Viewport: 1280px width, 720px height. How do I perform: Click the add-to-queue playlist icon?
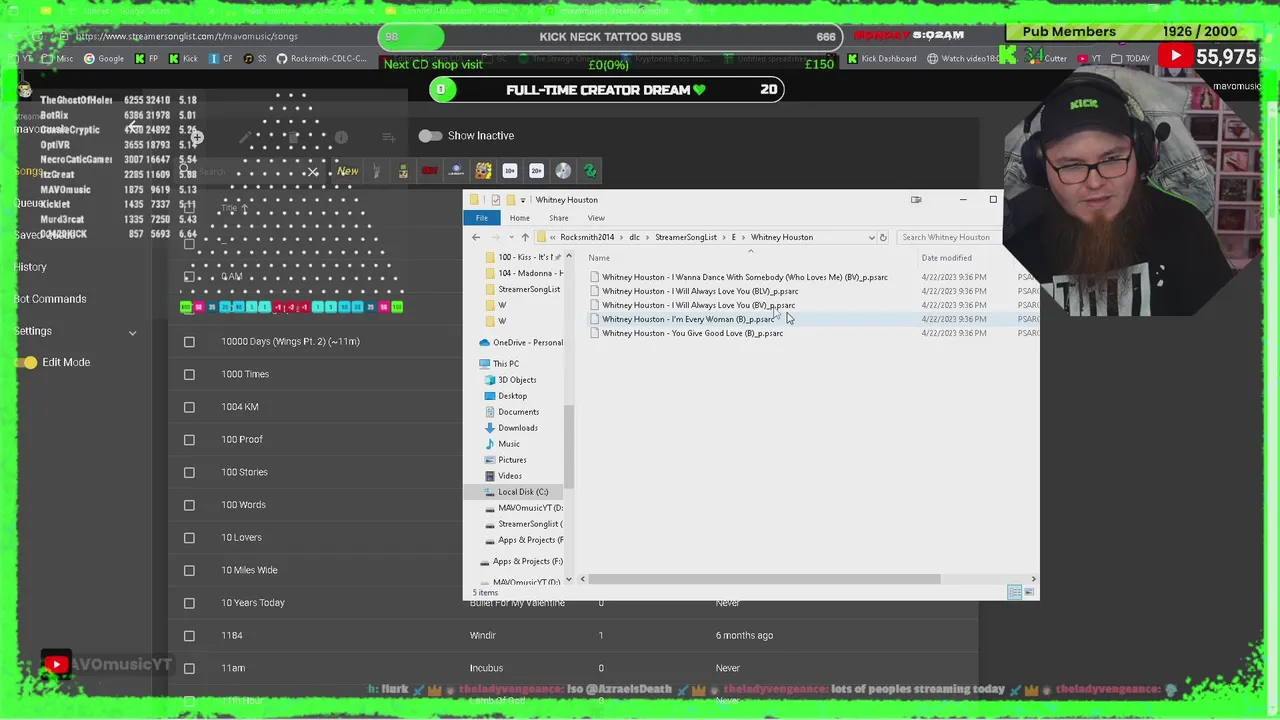click(x=389, y=137)
